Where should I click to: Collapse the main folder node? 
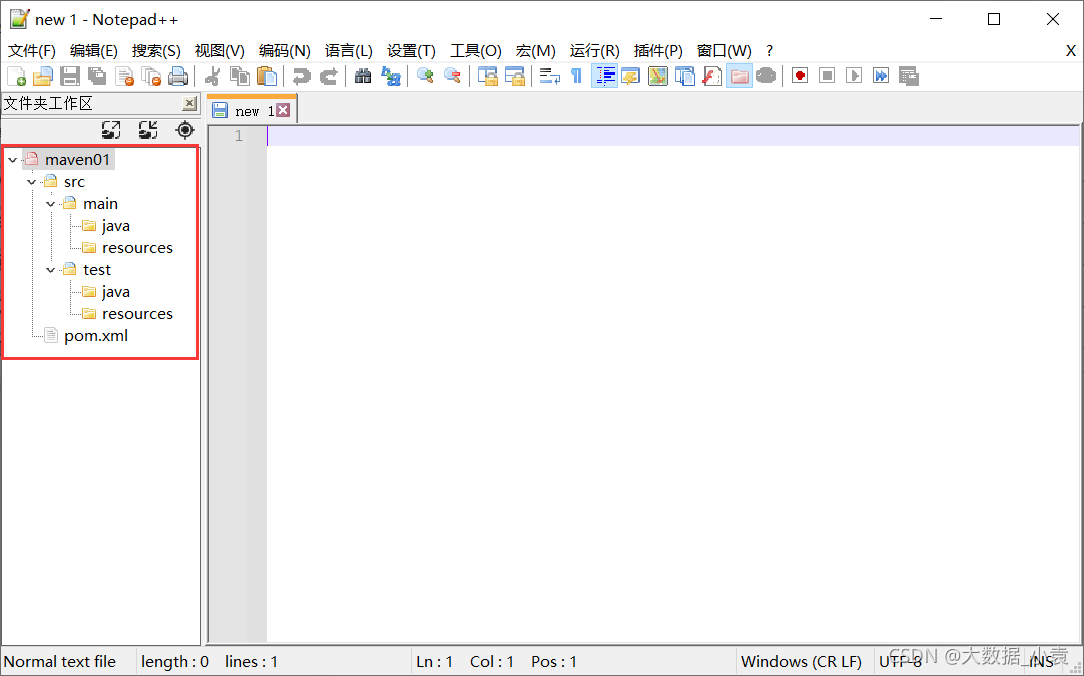[x=50, y=205]
